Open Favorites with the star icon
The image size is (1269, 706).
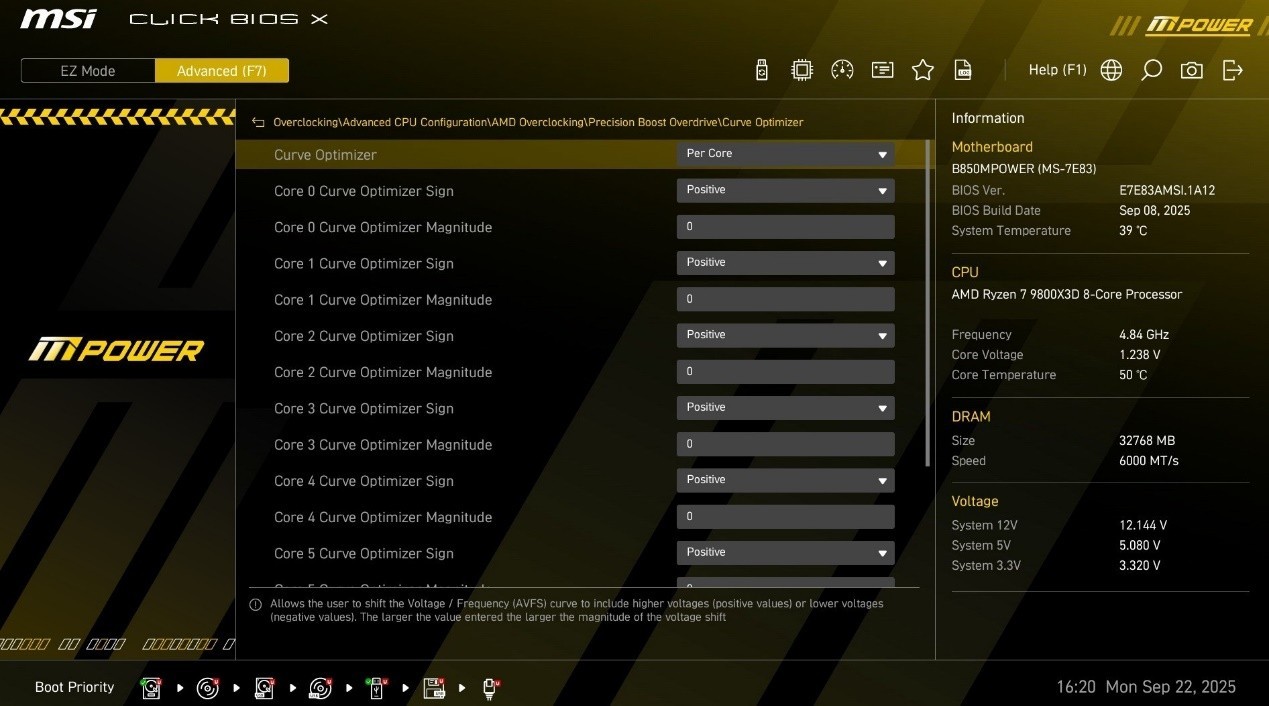[922, 70]
